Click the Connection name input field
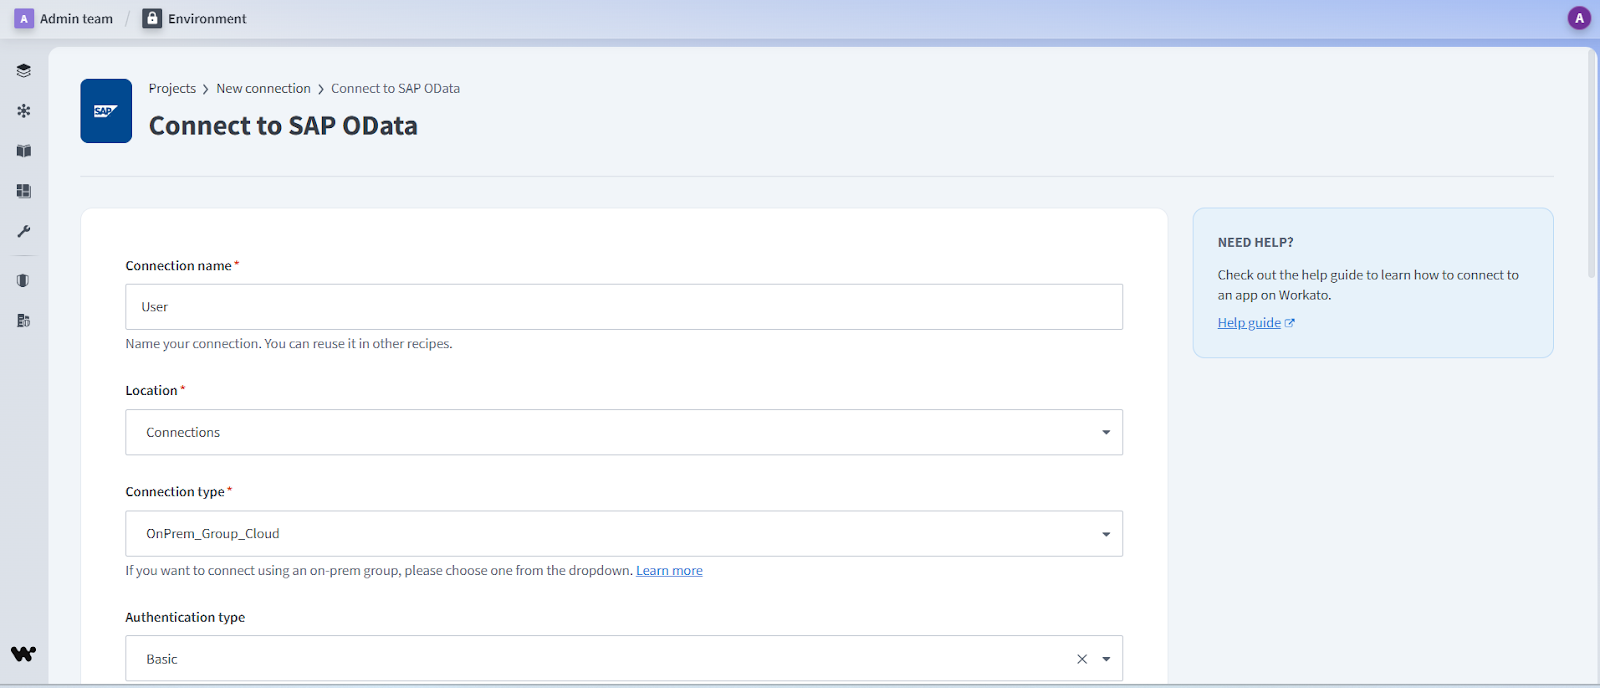Image resolution: width=1600 pixels, height=688 pixels. (624, 307)
